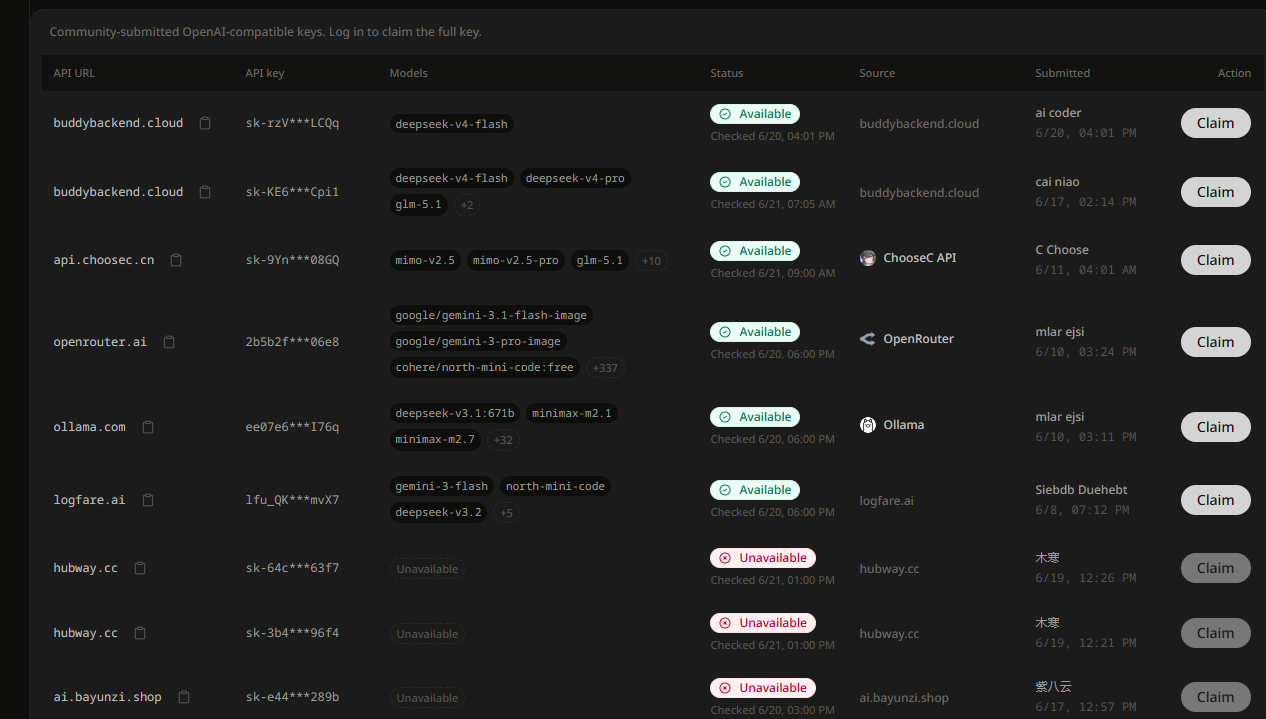This screenshot has height=719, width=1266.
Task: Click the masked key 2b5b2f***06e8
Action: pos(292,342)
